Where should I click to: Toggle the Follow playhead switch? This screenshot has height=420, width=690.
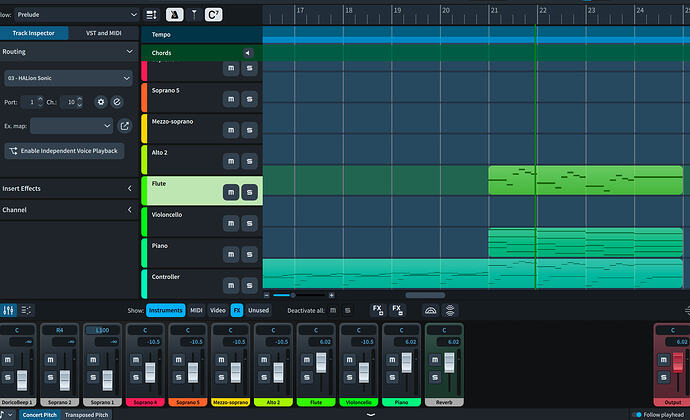coord(637,414)
